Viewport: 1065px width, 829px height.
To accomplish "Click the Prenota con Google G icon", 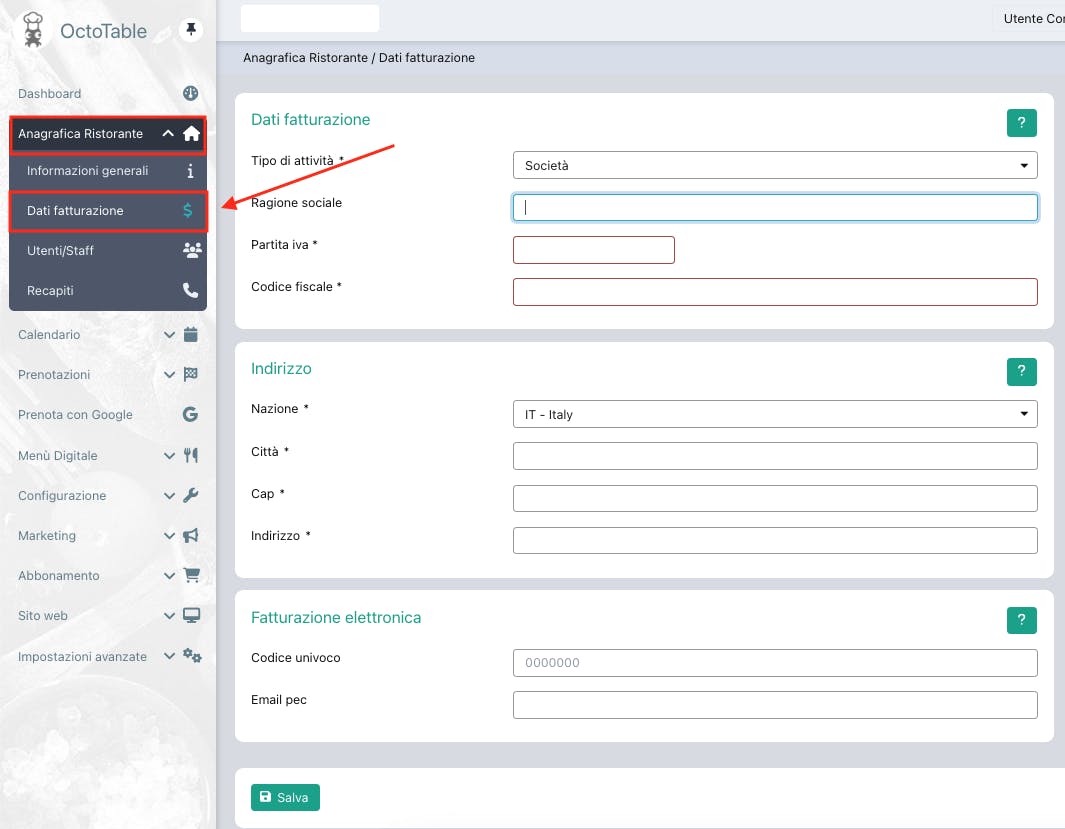I will tap(191, 414).
